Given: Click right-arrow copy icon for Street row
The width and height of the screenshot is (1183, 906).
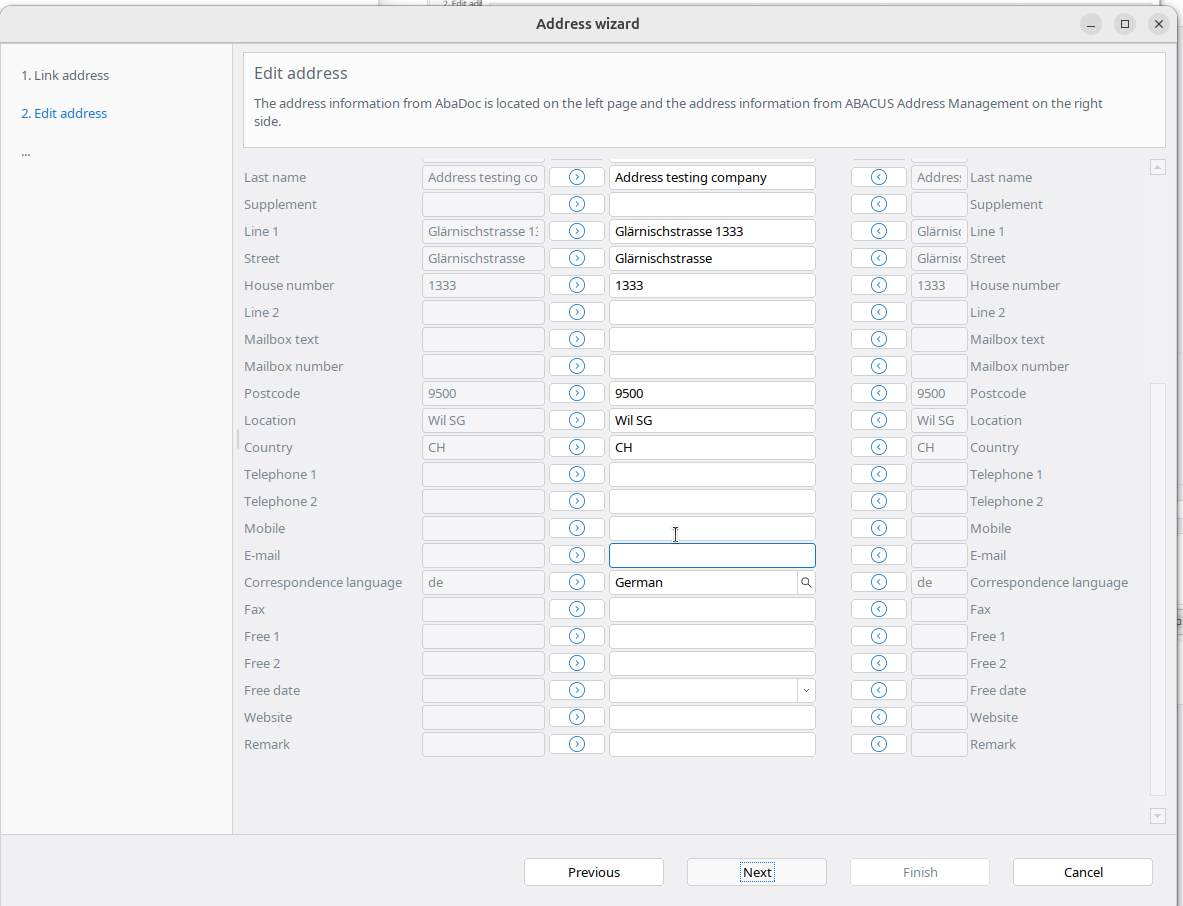Looking at the screenshot, I should point(577,258).
